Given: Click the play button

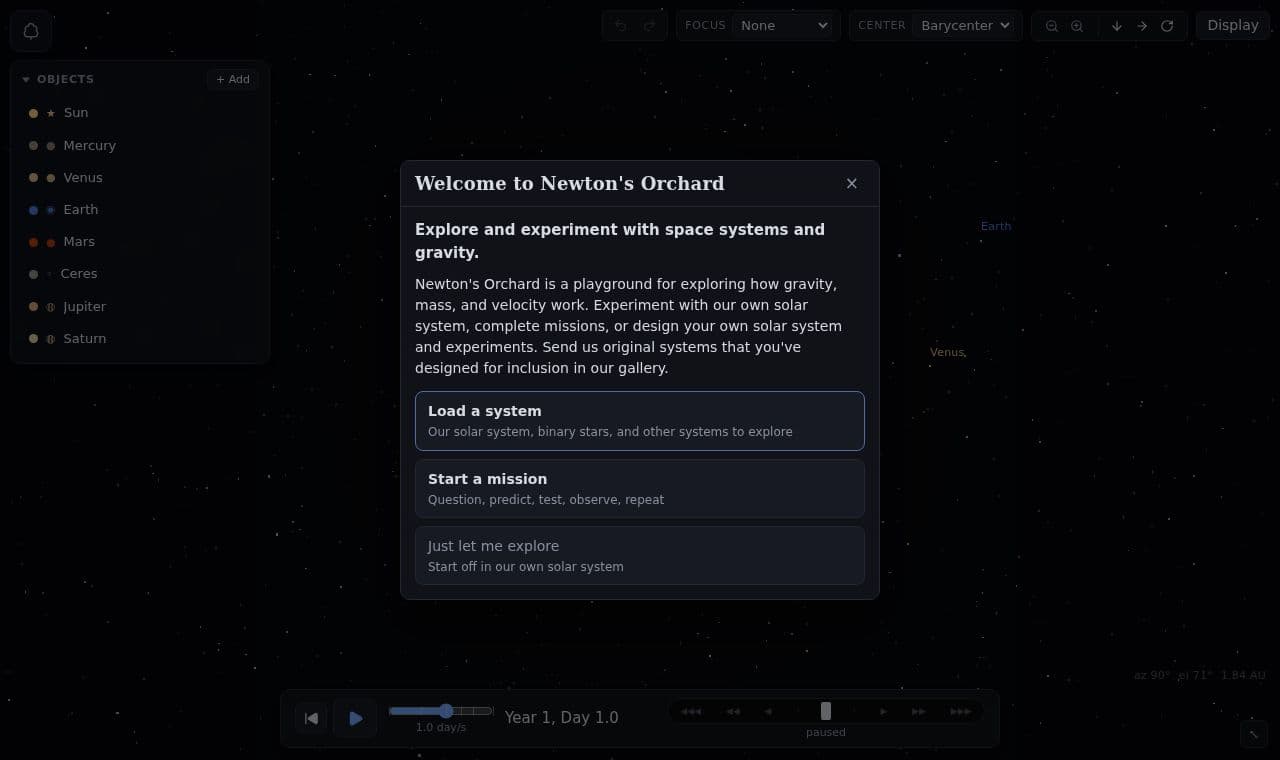Looking at the screenshot, I should [x=355, y=718].
